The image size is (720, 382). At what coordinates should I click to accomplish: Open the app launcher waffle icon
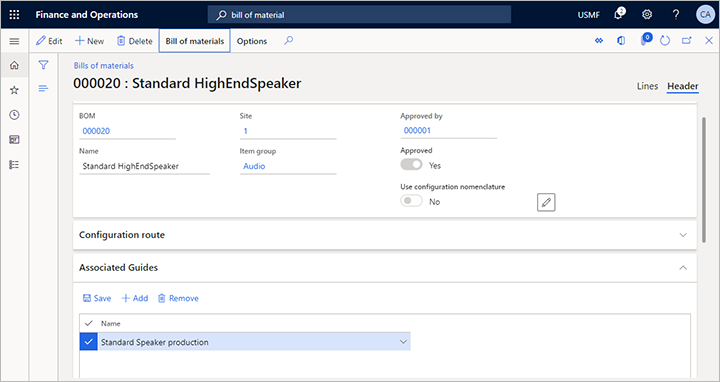pos(14,15)
